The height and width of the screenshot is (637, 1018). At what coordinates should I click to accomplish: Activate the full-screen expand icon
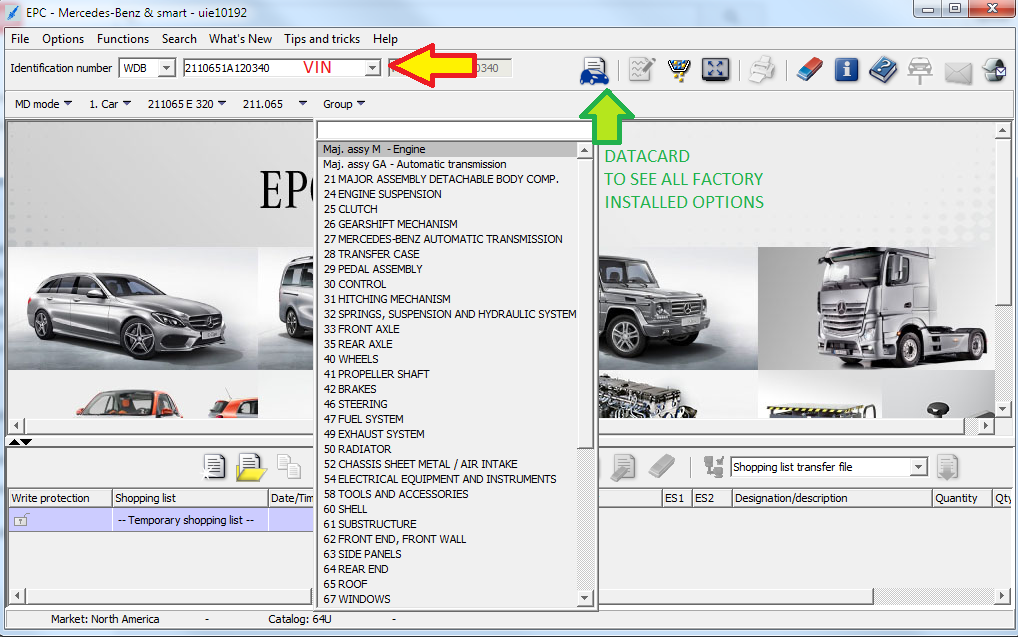pyautogui.click(x=716, y=70)
